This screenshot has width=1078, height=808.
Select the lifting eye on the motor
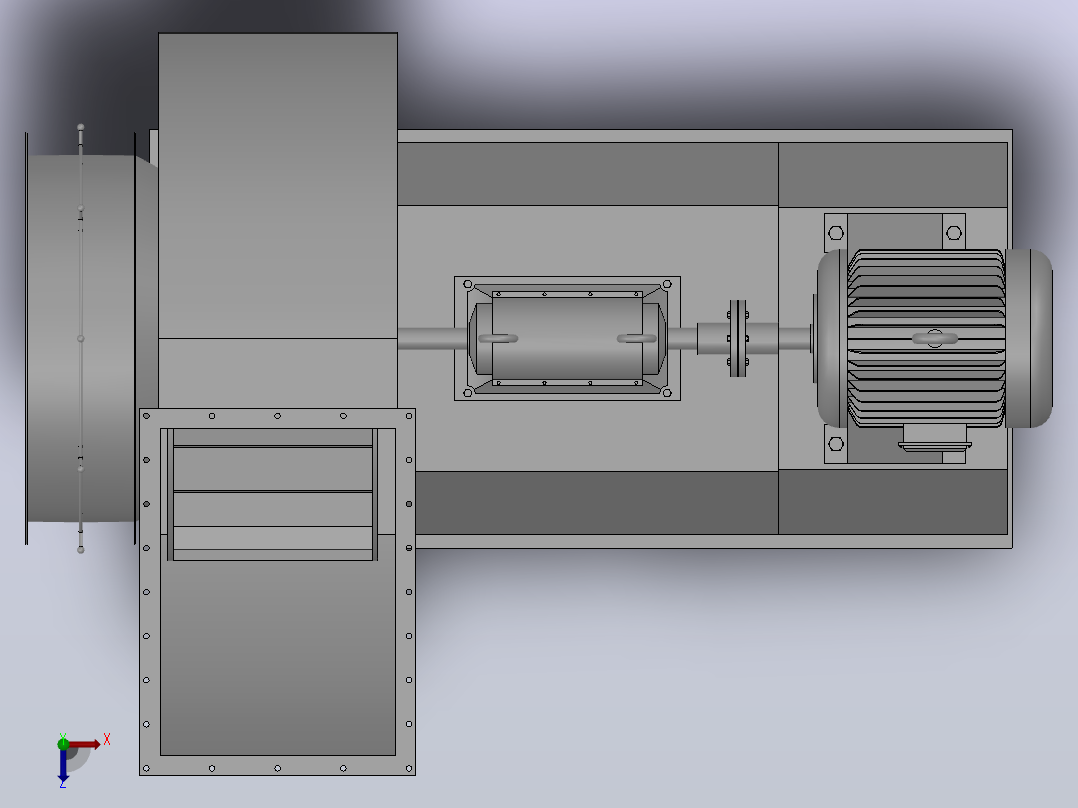935,338
